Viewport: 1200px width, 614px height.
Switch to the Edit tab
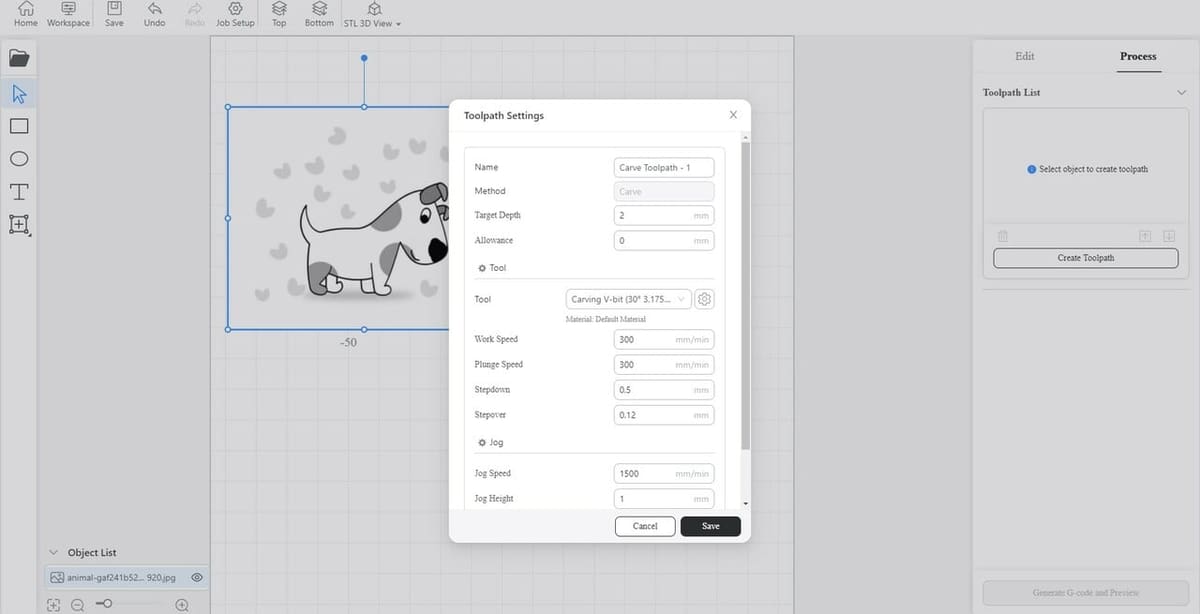pos(1025,56)
